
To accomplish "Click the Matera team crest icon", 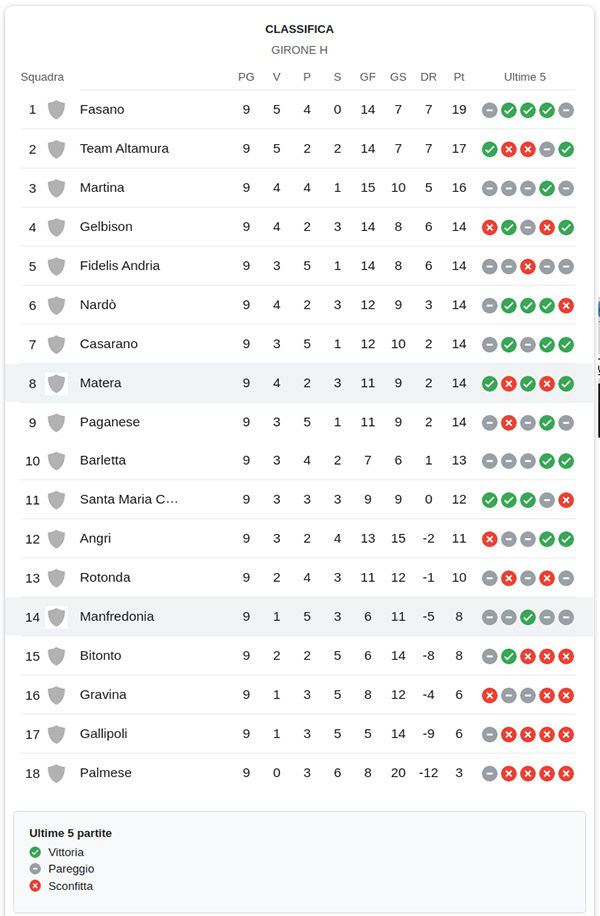I will [56, 384].
